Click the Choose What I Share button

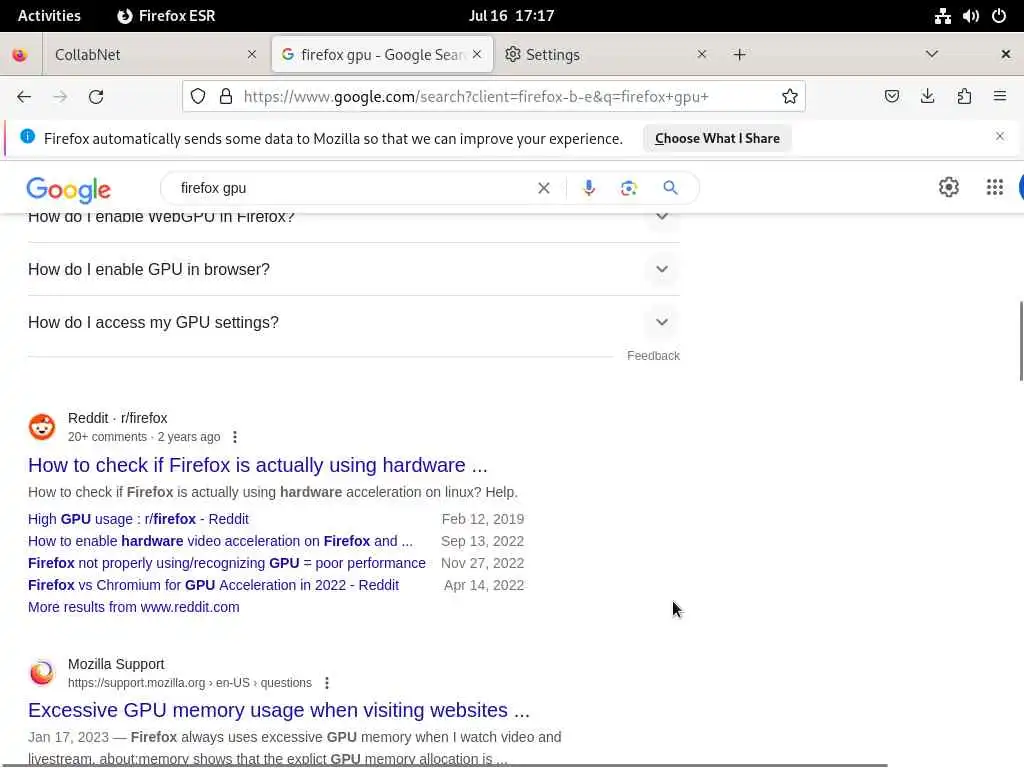717,138
